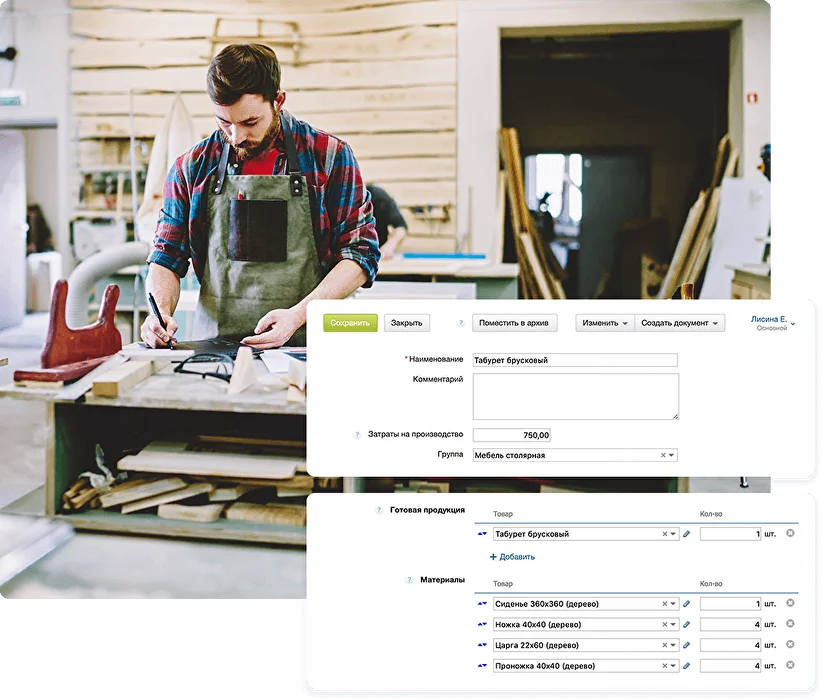
Task: Click the edit pencil beside Ножка 40x40
Action: 686,625
